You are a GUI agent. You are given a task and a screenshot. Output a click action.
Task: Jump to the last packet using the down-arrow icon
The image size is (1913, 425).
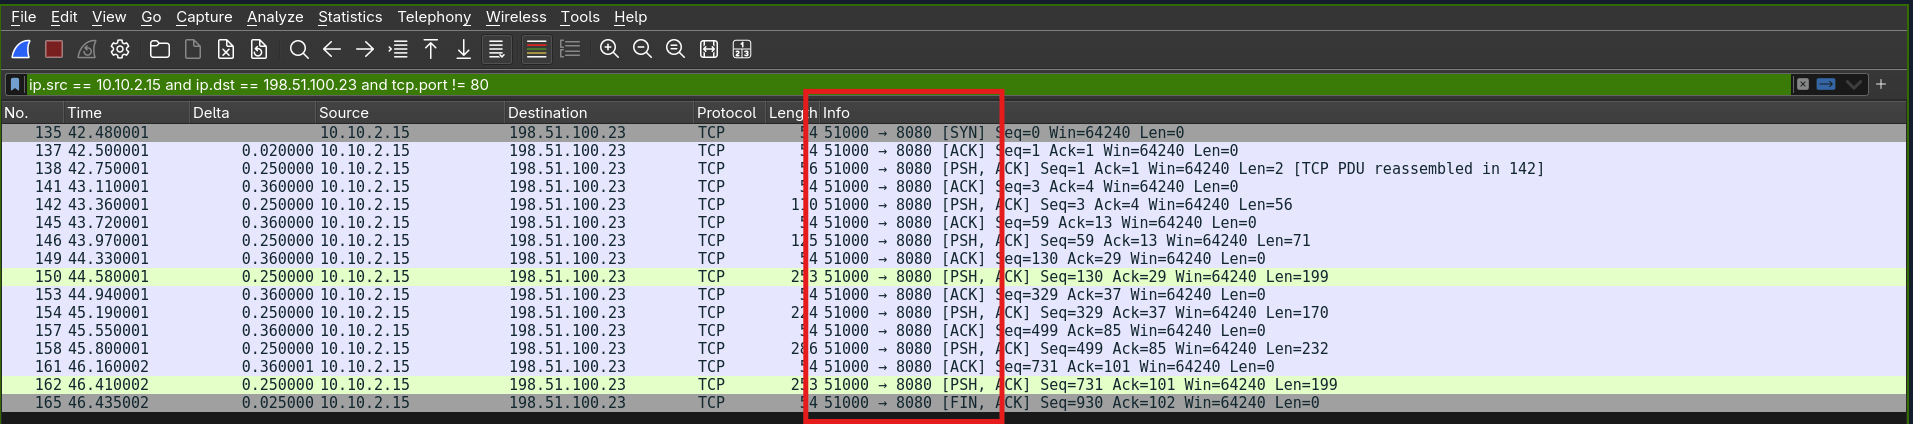[464, 49]
